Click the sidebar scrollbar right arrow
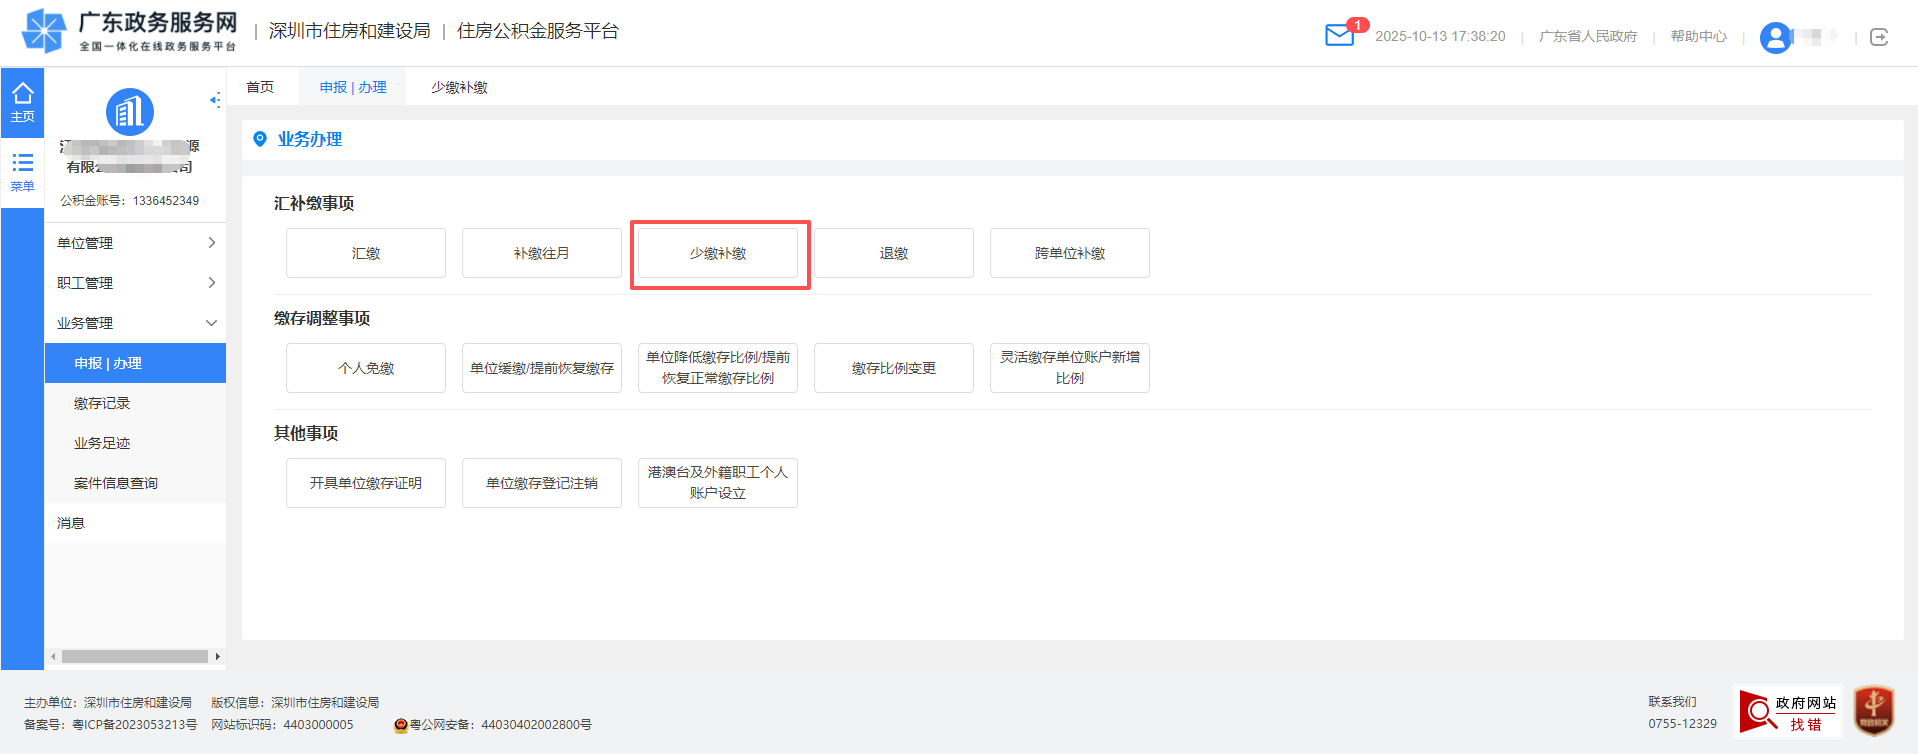This screenshot has height=754, width=1918. (217, 657)
